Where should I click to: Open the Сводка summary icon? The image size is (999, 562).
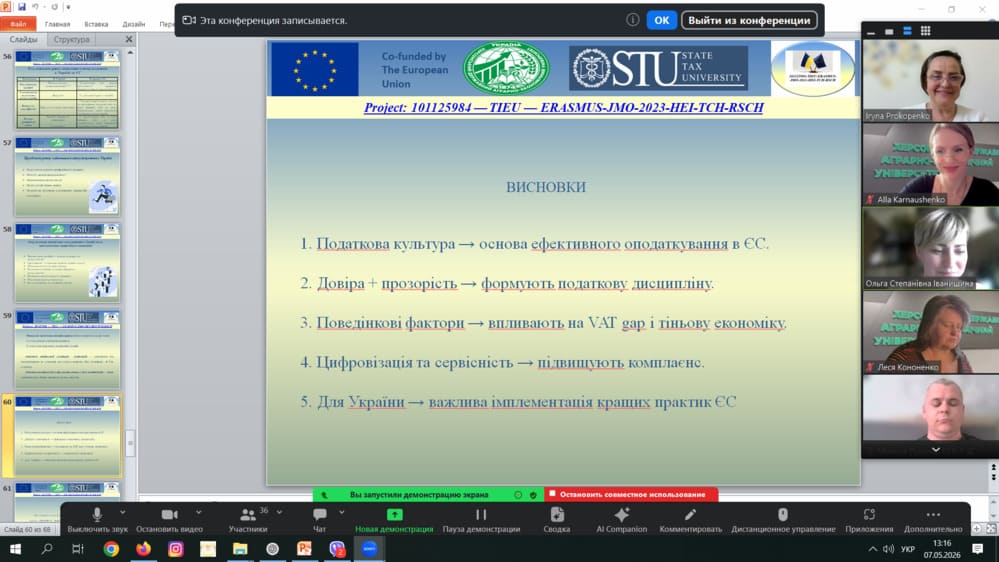557,519
